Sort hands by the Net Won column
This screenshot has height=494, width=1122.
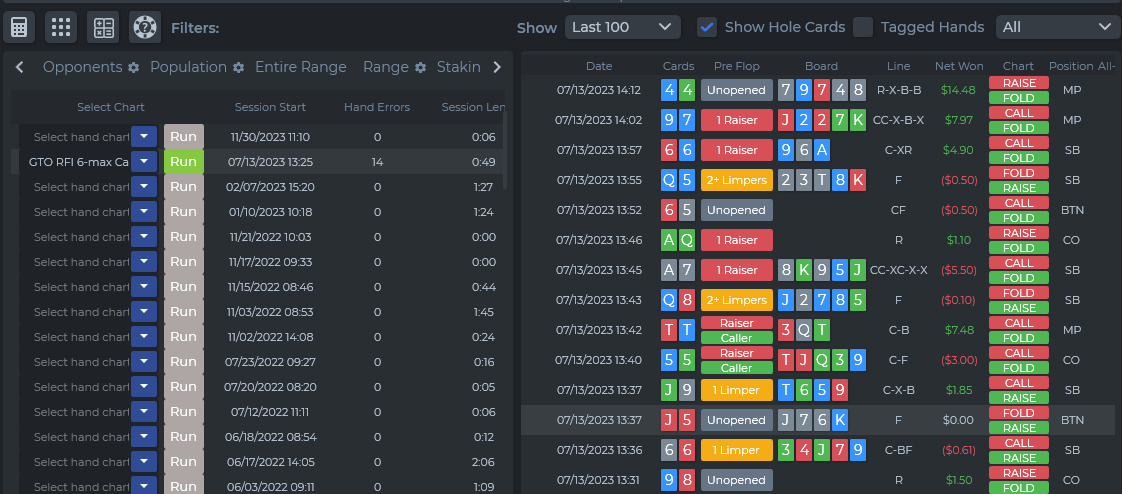point(959,66)
